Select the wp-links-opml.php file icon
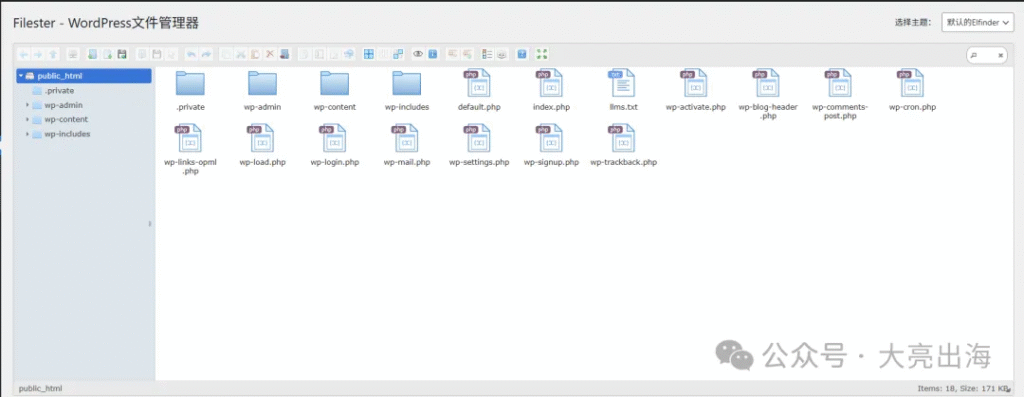This screenshot has width=1024, height=397. point(190,138)
